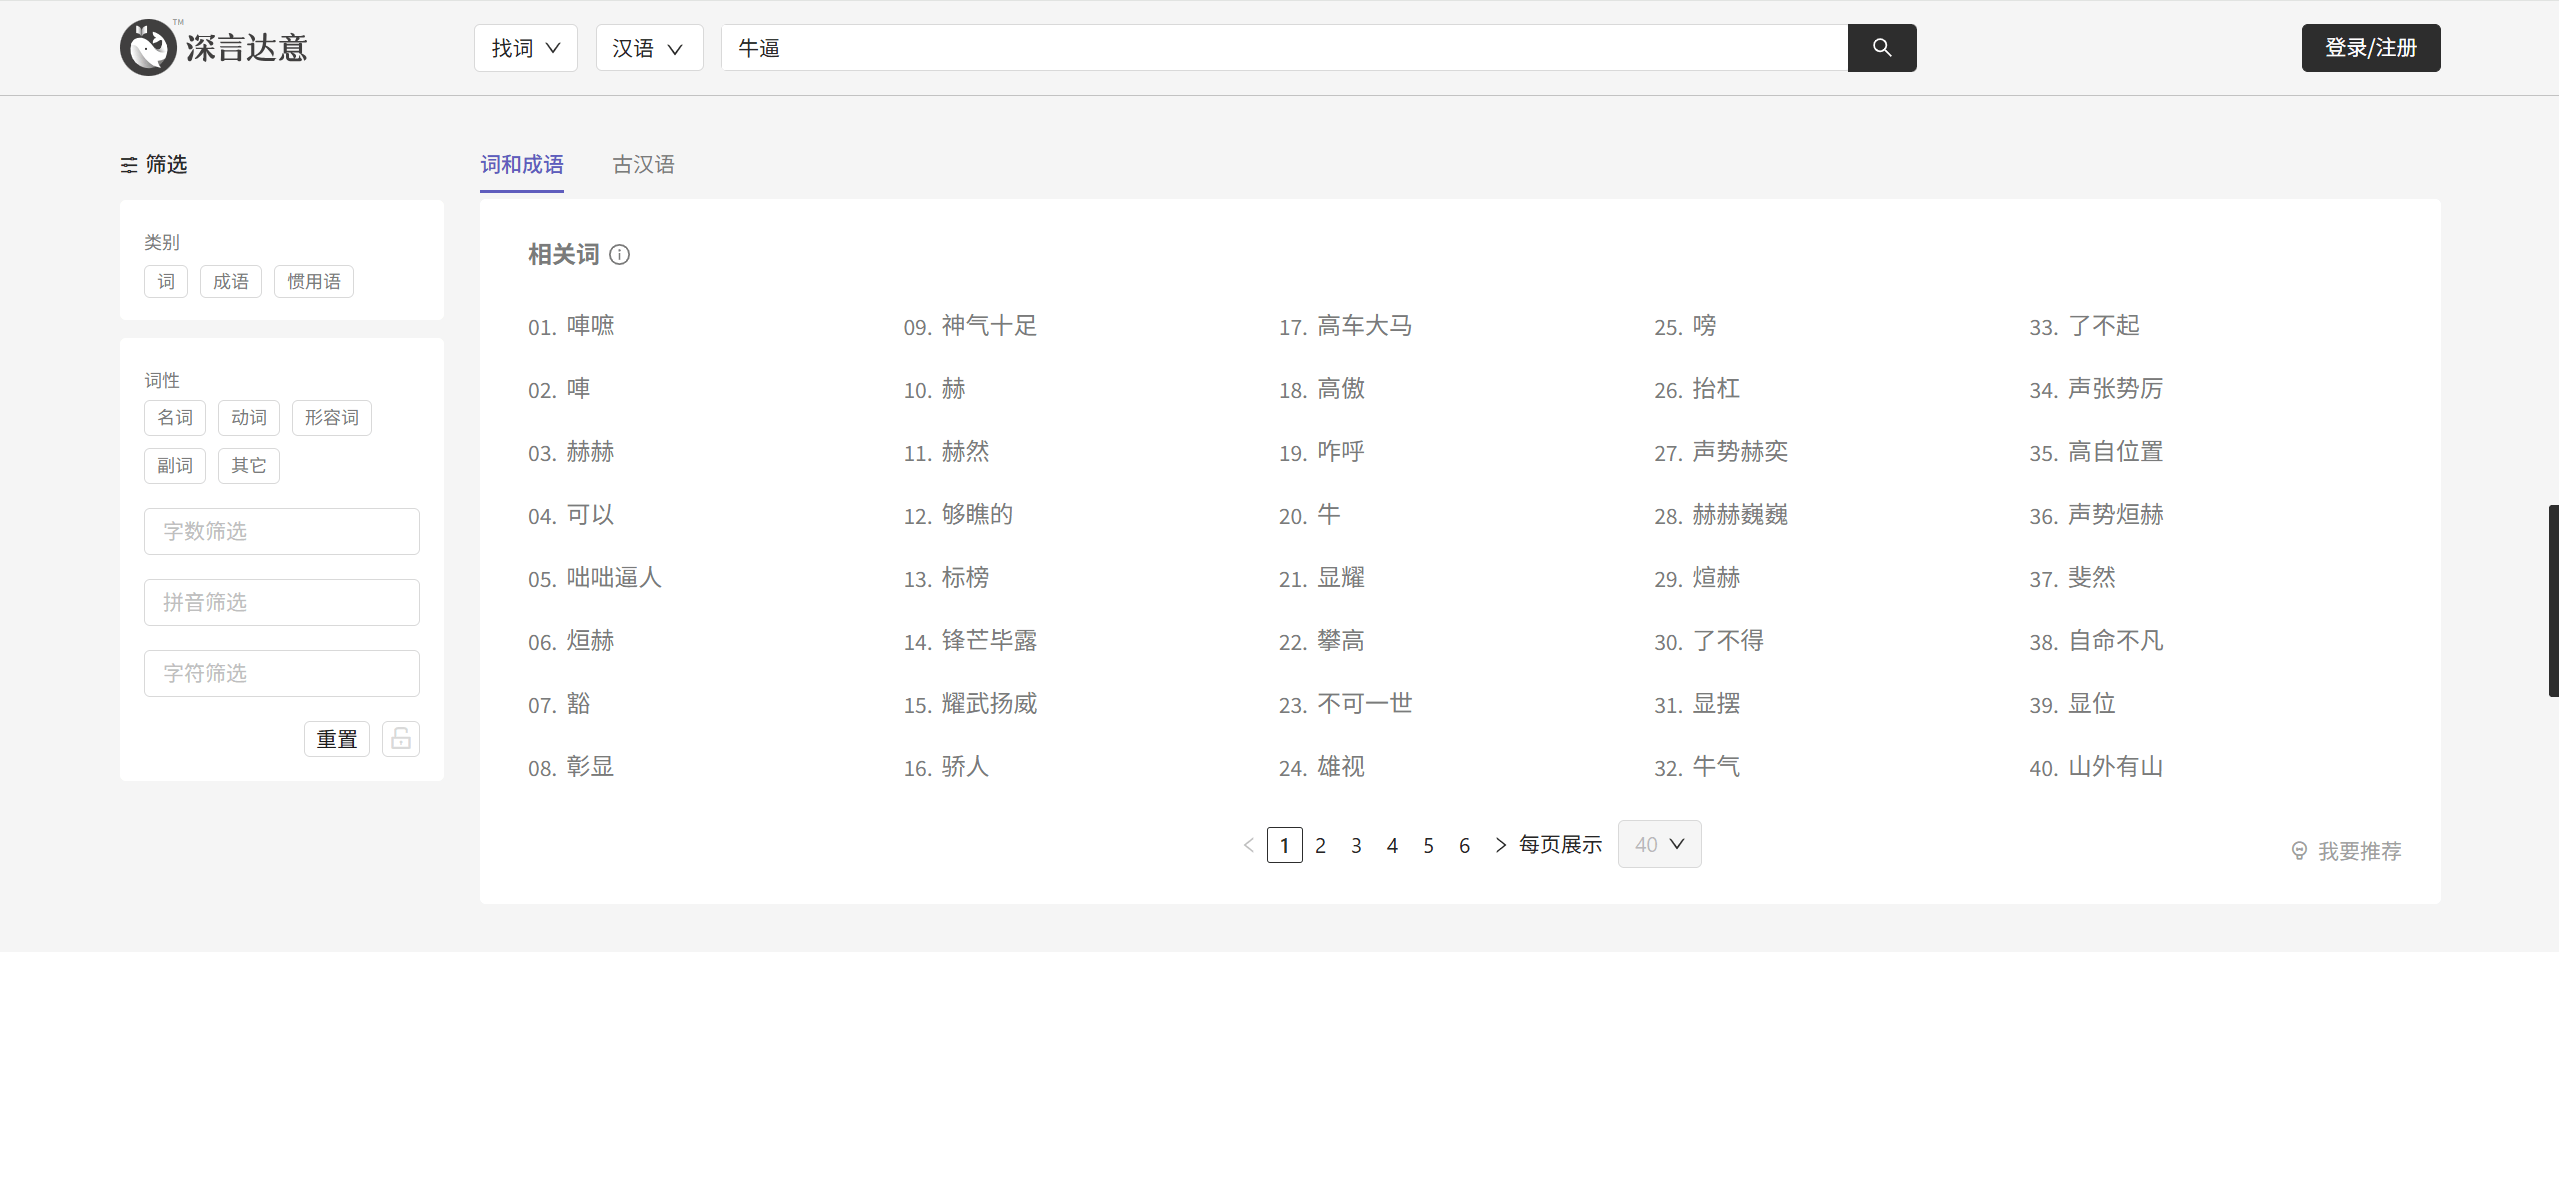
Task: Open the 找词 dropdown
Action: 525,47
